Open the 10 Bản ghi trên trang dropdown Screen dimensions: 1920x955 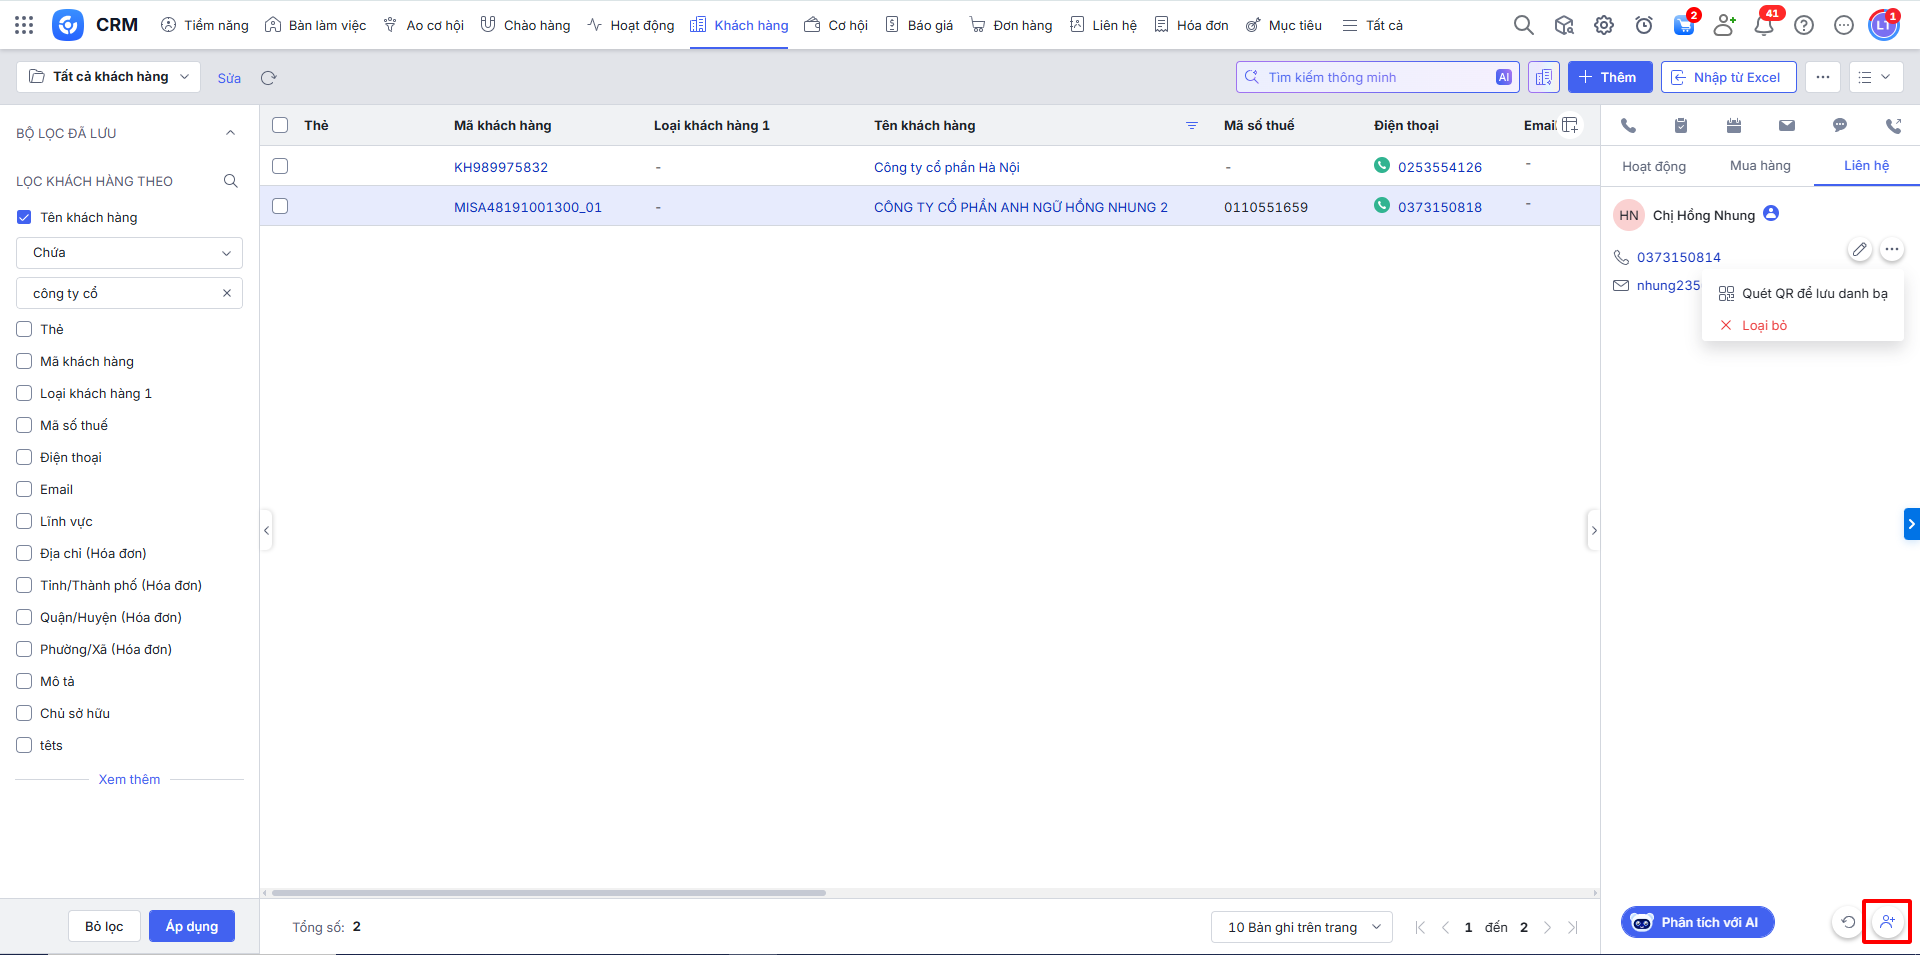(x=1301, y=927)
